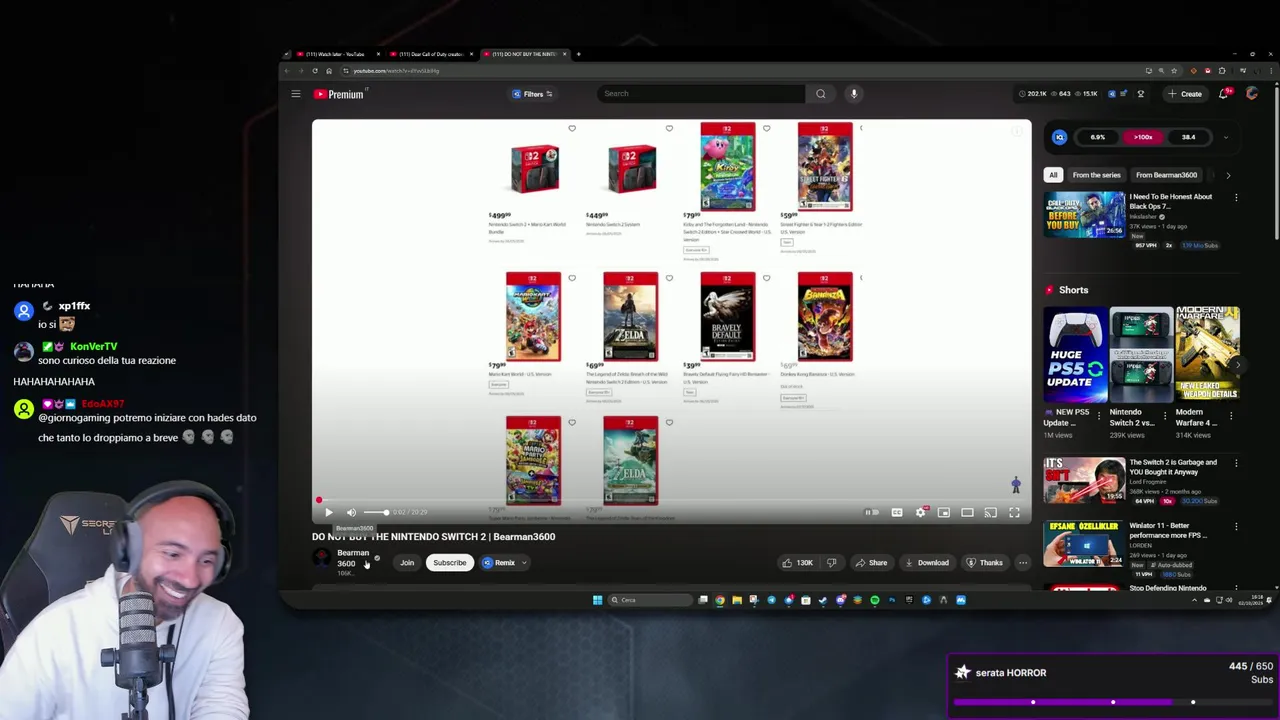Click the browser address bar

click(x=740, y=71)
